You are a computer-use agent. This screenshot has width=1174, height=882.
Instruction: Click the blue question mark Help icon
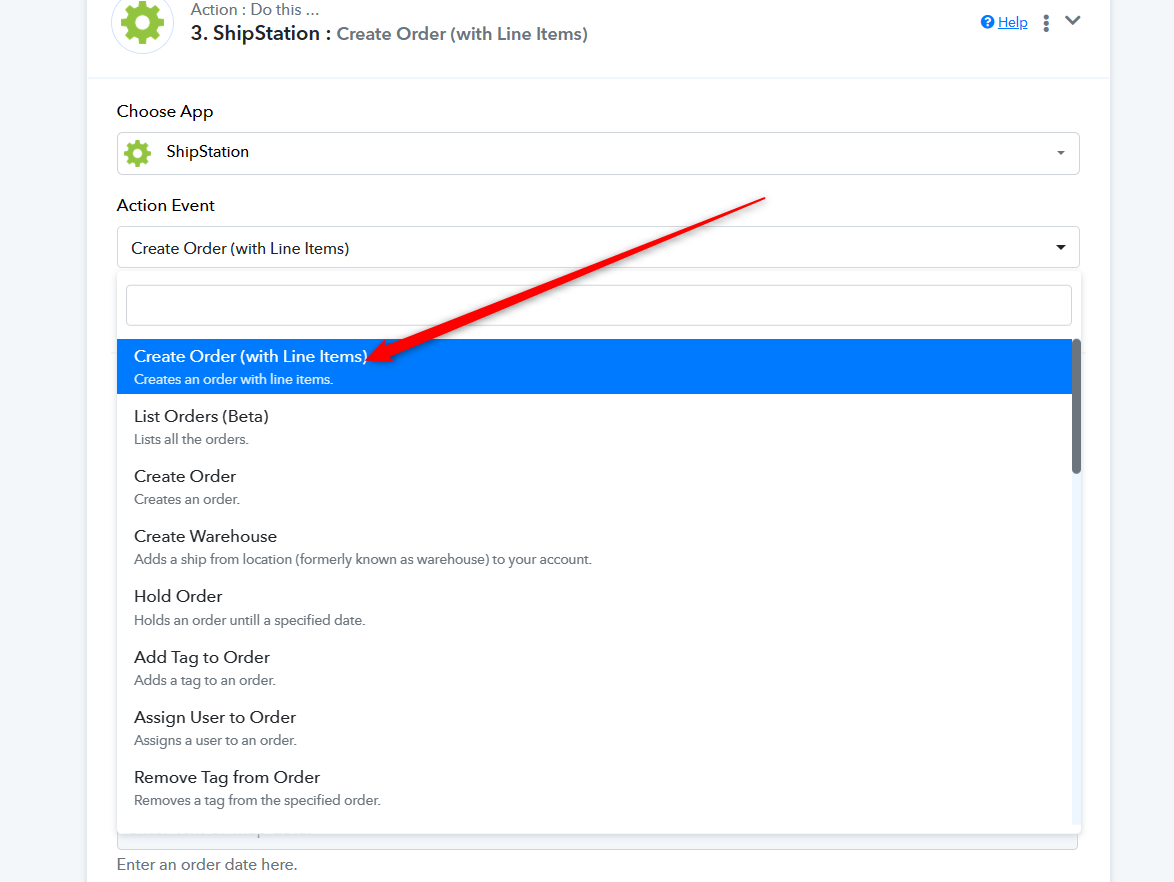click(x=987, y=22)
